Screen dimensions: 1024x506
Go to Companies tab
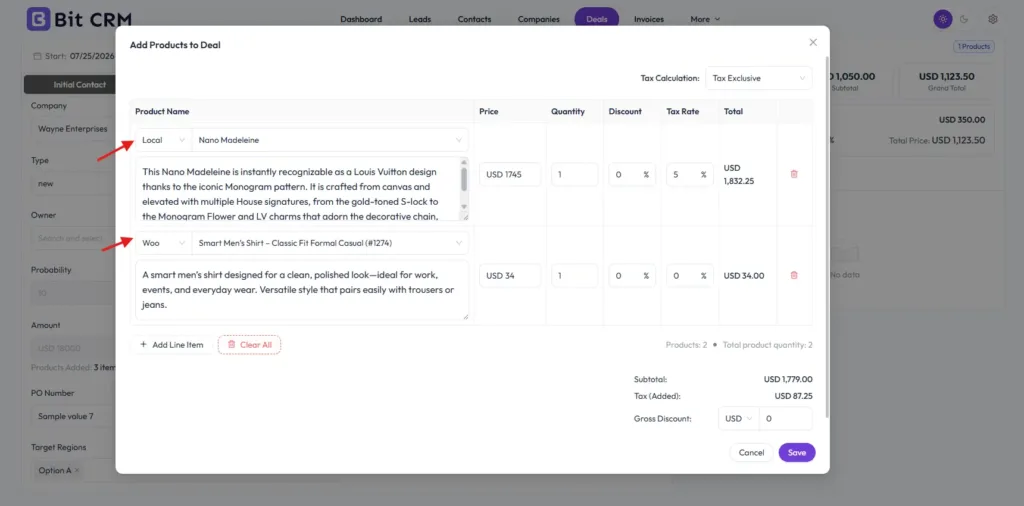click(x=539, y=19)
